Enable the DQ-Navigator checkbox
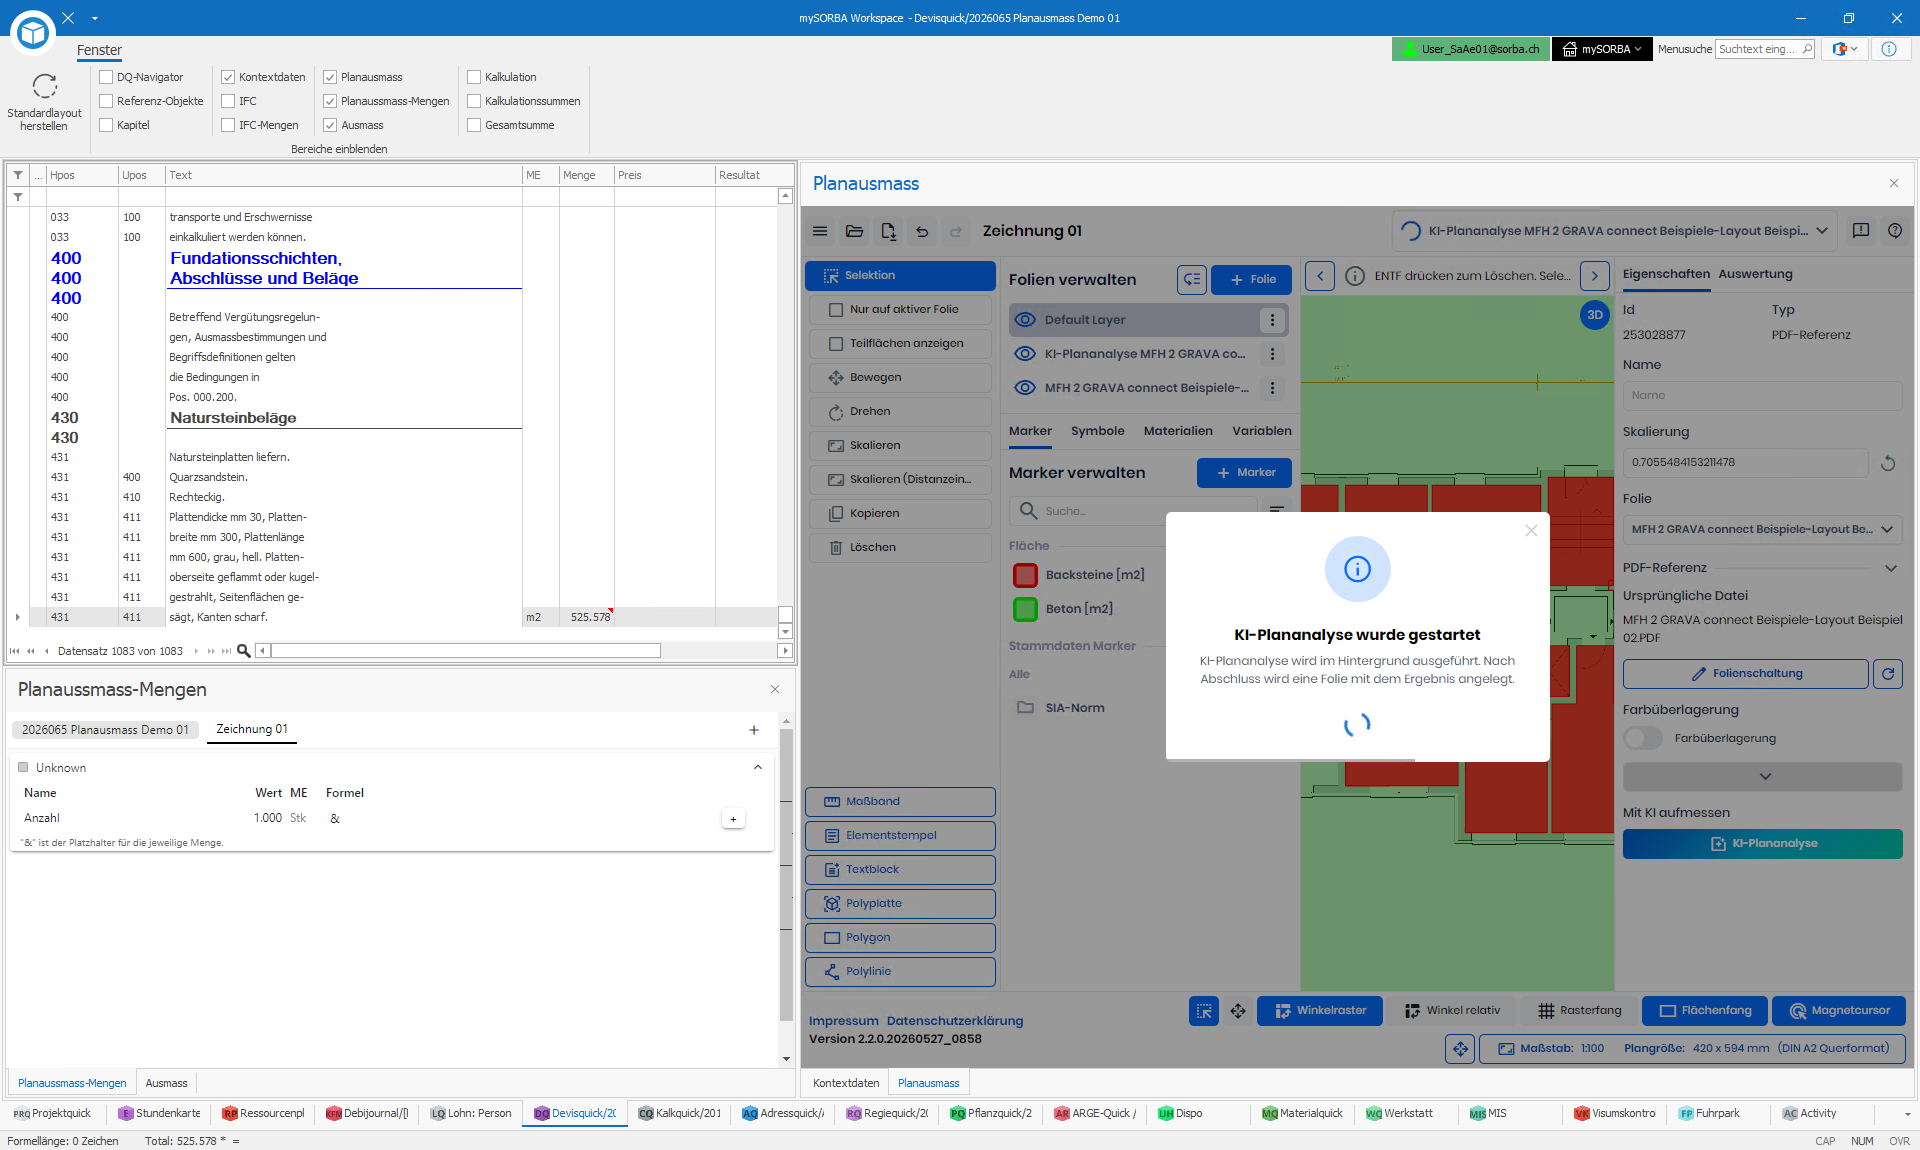The width and height of the screenshot is (1920, 1150). click(x=106, y=77)
